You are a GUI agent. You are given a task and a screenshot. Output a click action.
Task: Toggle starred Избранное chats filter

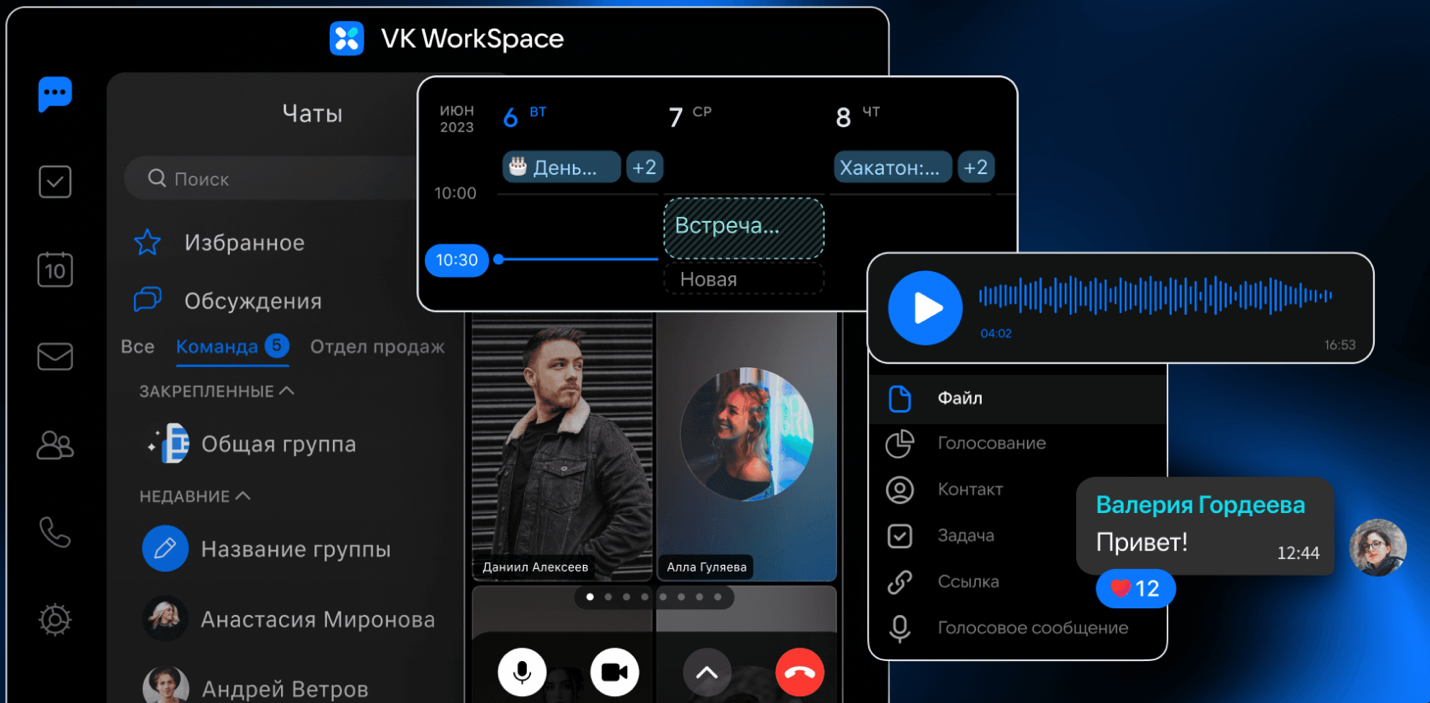(246, 241)
